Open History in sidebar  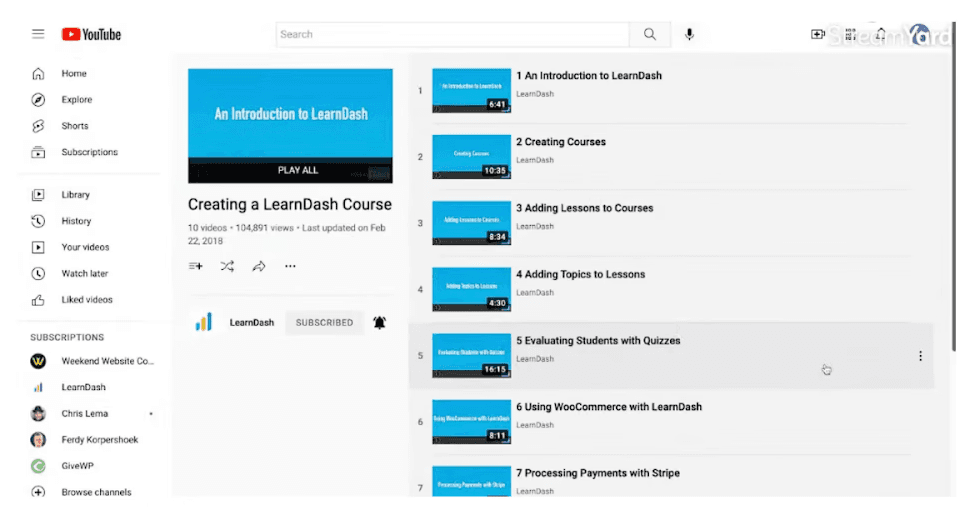pos(76,221)
